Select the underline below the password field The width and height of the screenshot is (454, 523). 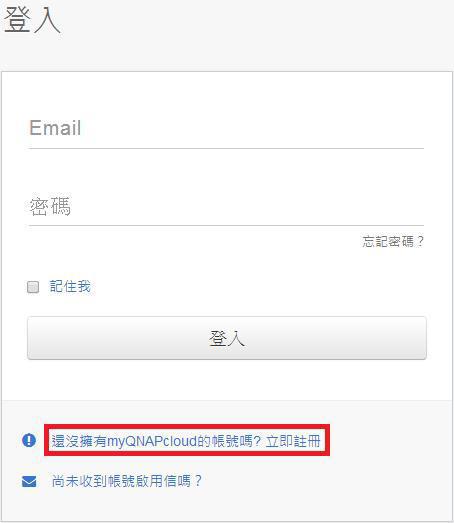click(x=226, y=225)
